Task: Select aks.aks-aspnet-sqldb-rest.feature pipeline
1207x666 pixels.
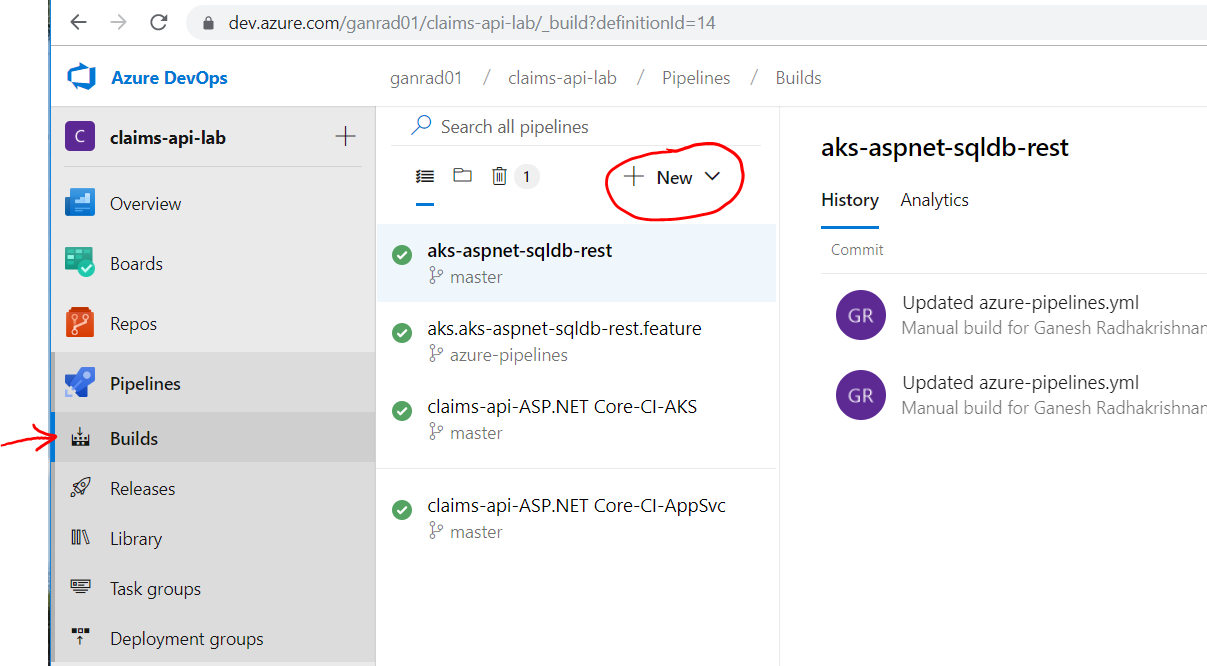Action: (576, 341)
